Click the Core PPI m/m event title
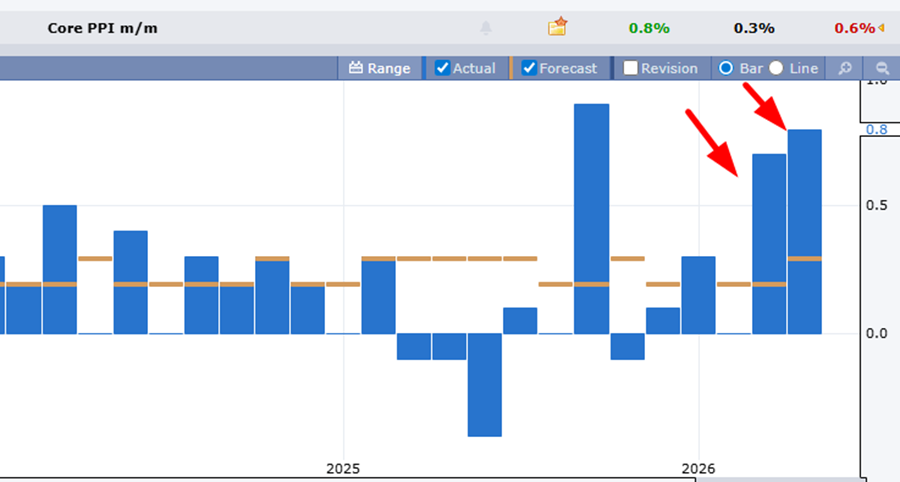The width and height of the screenshot is (900, 482). point(102,28)
